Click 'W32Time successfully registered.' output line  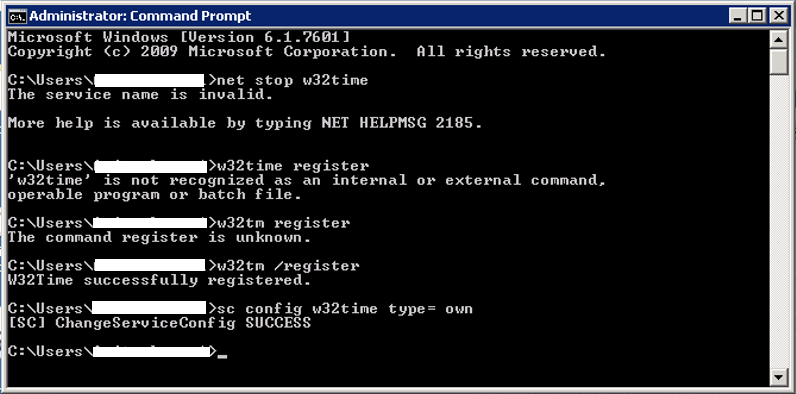159,280
